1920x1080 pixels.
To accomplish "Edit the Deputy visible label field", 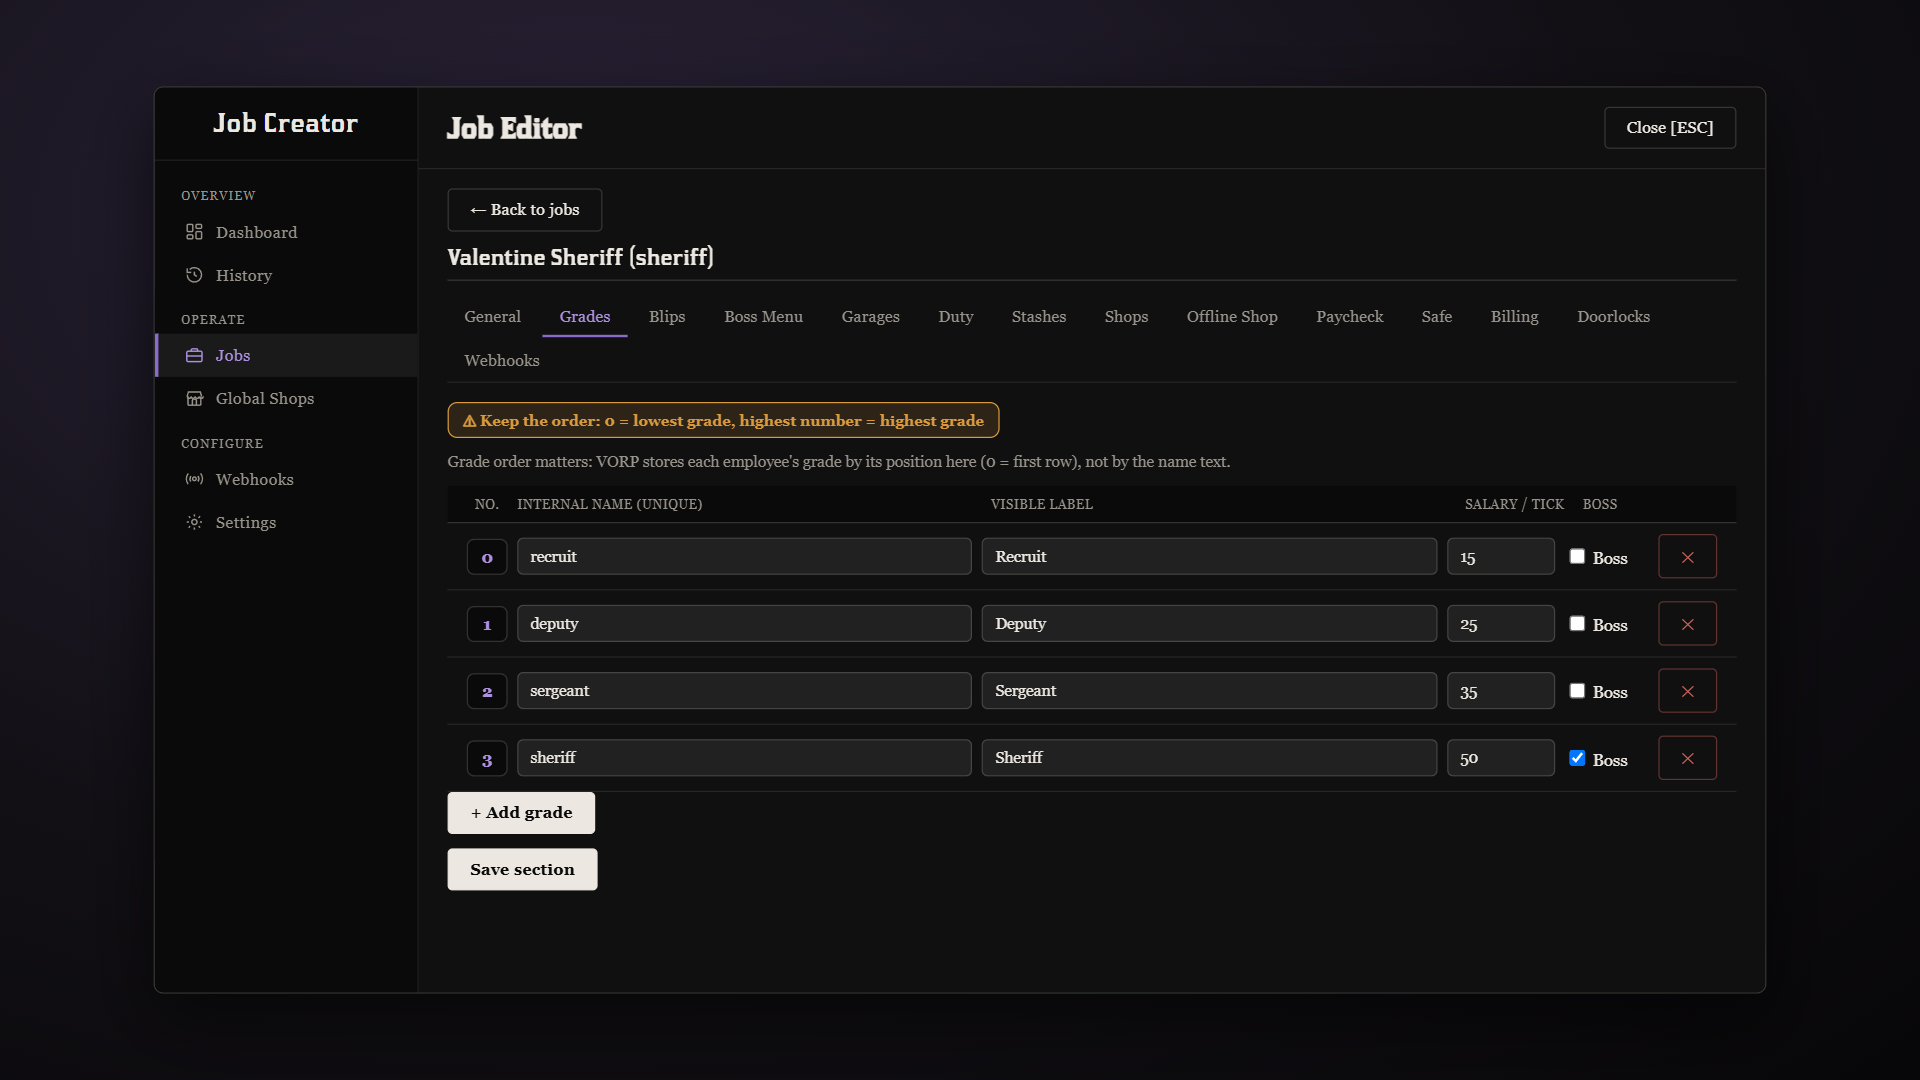I will coord(1209,624).
